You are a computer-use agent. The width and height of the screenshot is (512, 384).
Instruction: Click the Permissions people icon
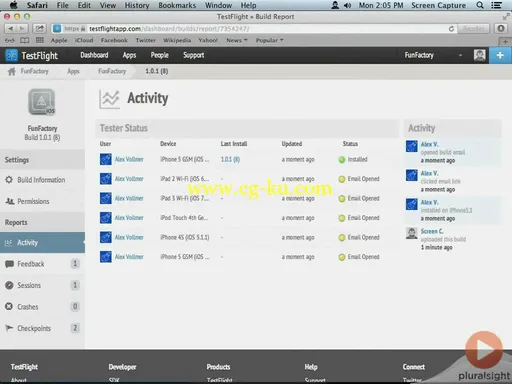[x=9, y=201]
